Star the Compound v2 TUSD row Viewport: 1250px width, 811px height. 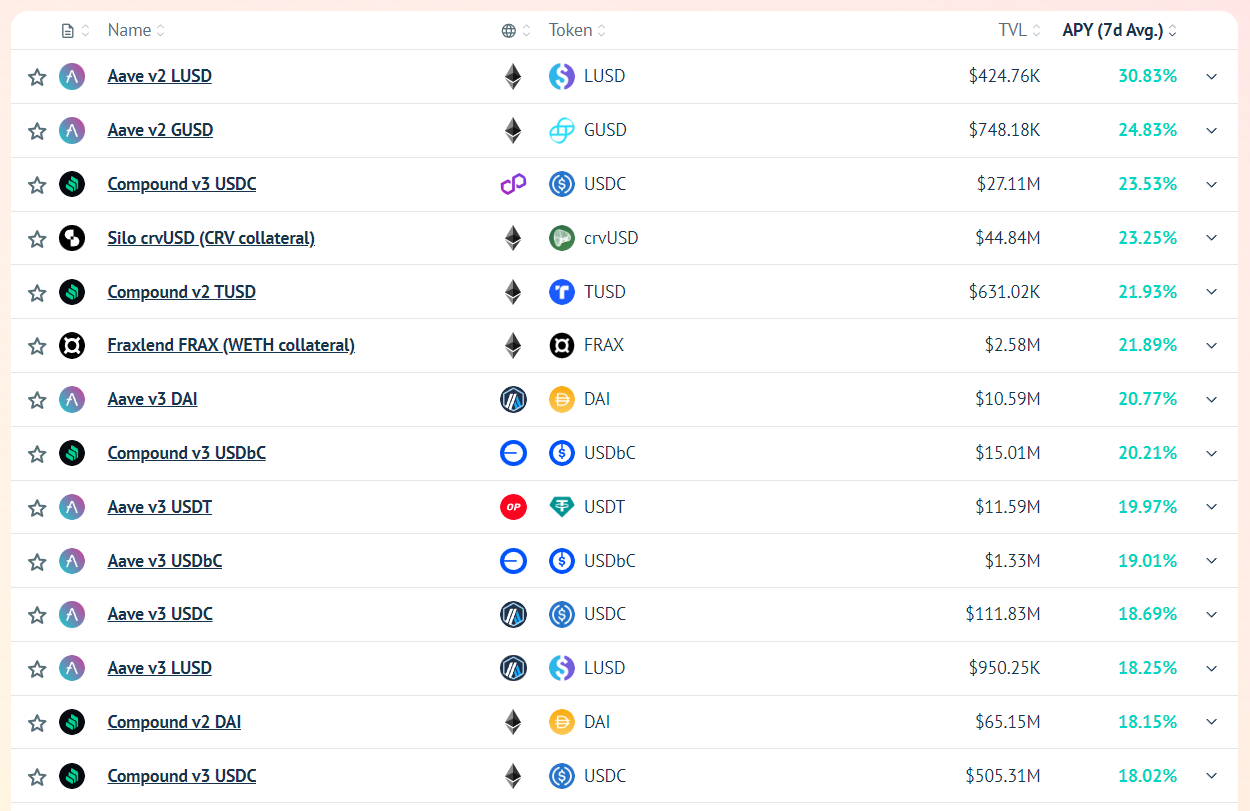(37, 292)
